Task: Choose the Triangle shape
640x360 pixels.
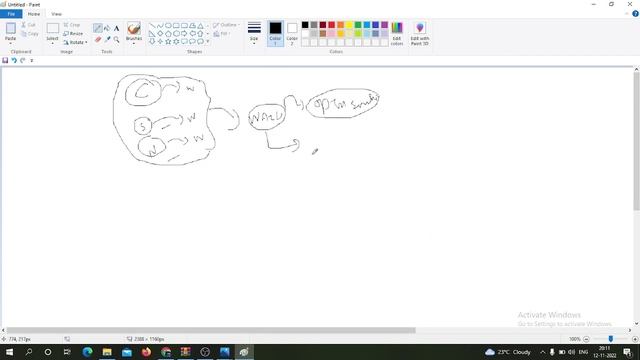Action: click(200, 25)
